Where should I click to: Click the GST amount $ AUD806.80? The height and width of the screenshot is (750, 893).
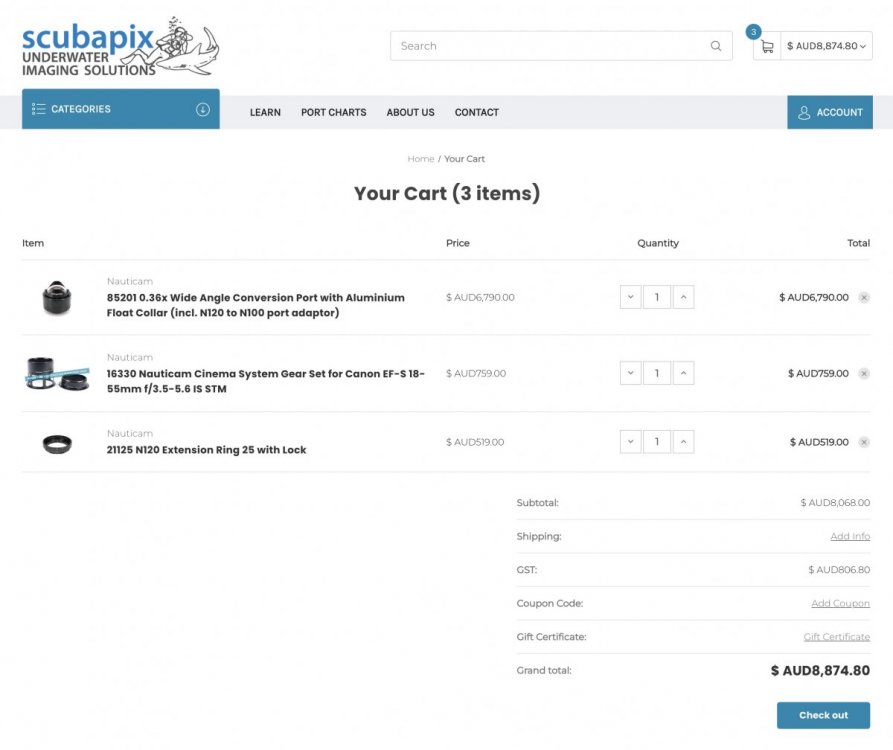(839, 570)
